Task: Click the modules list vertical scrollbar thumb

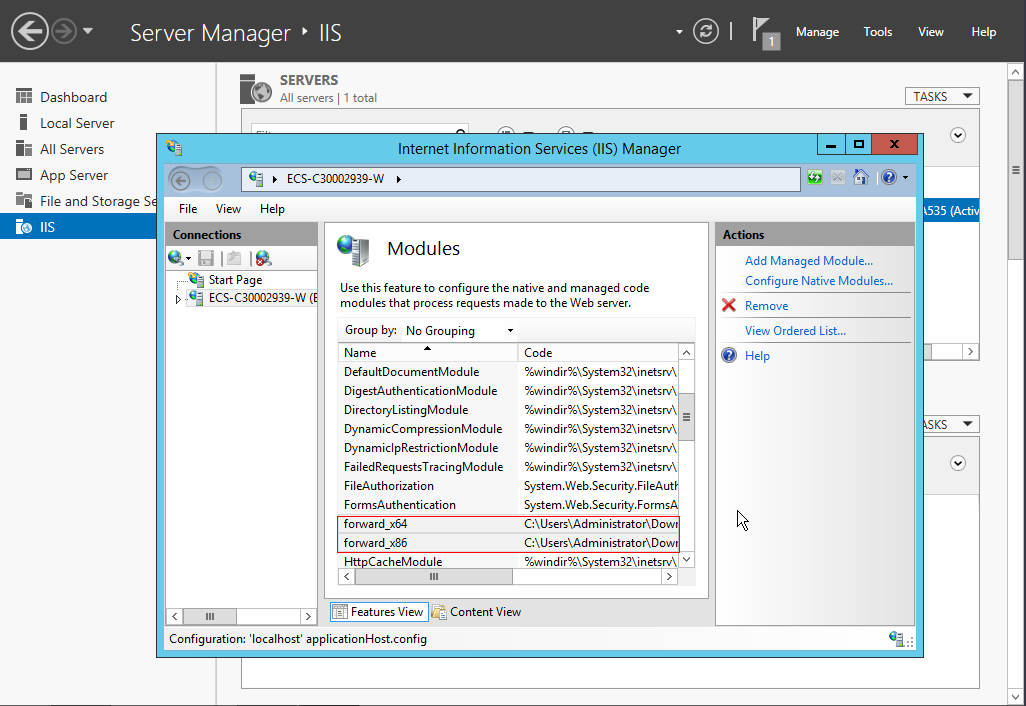Action: (686, 417)
